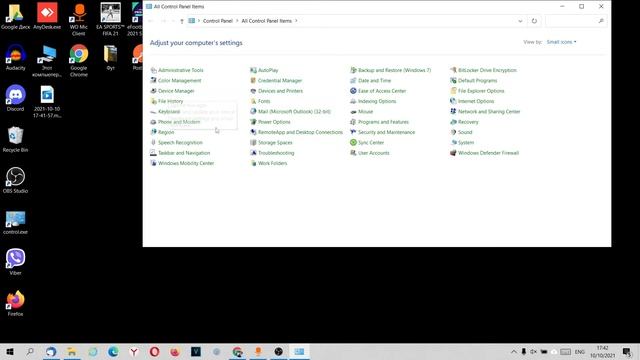Screen dimensions: 640x360
Task: Open the Sync Center icon
Action: pos(353,142)
